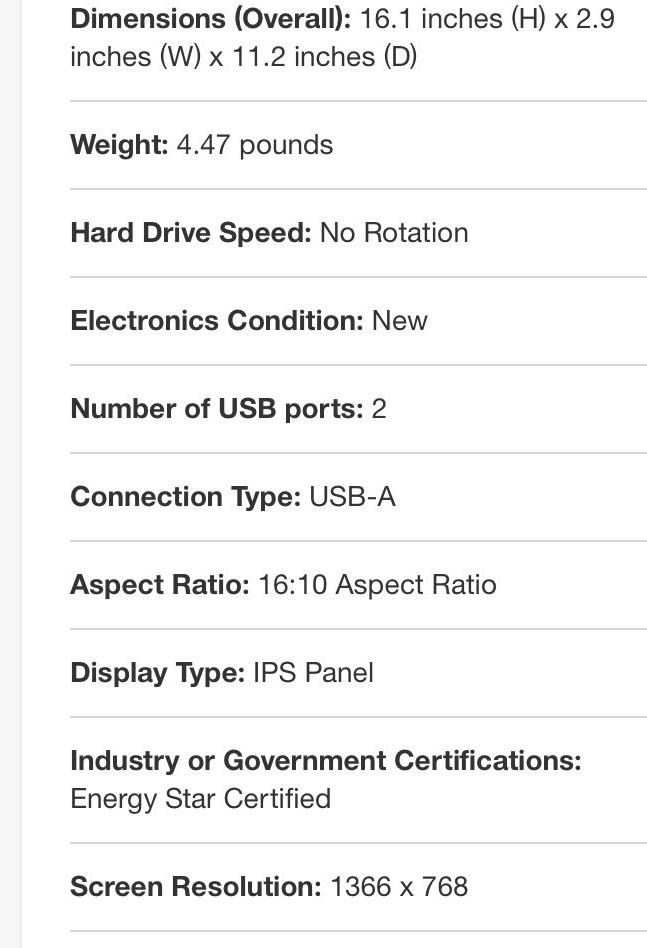
Task: Click the 1366 x 768 resolution value
Action: [x=399, y=887]
